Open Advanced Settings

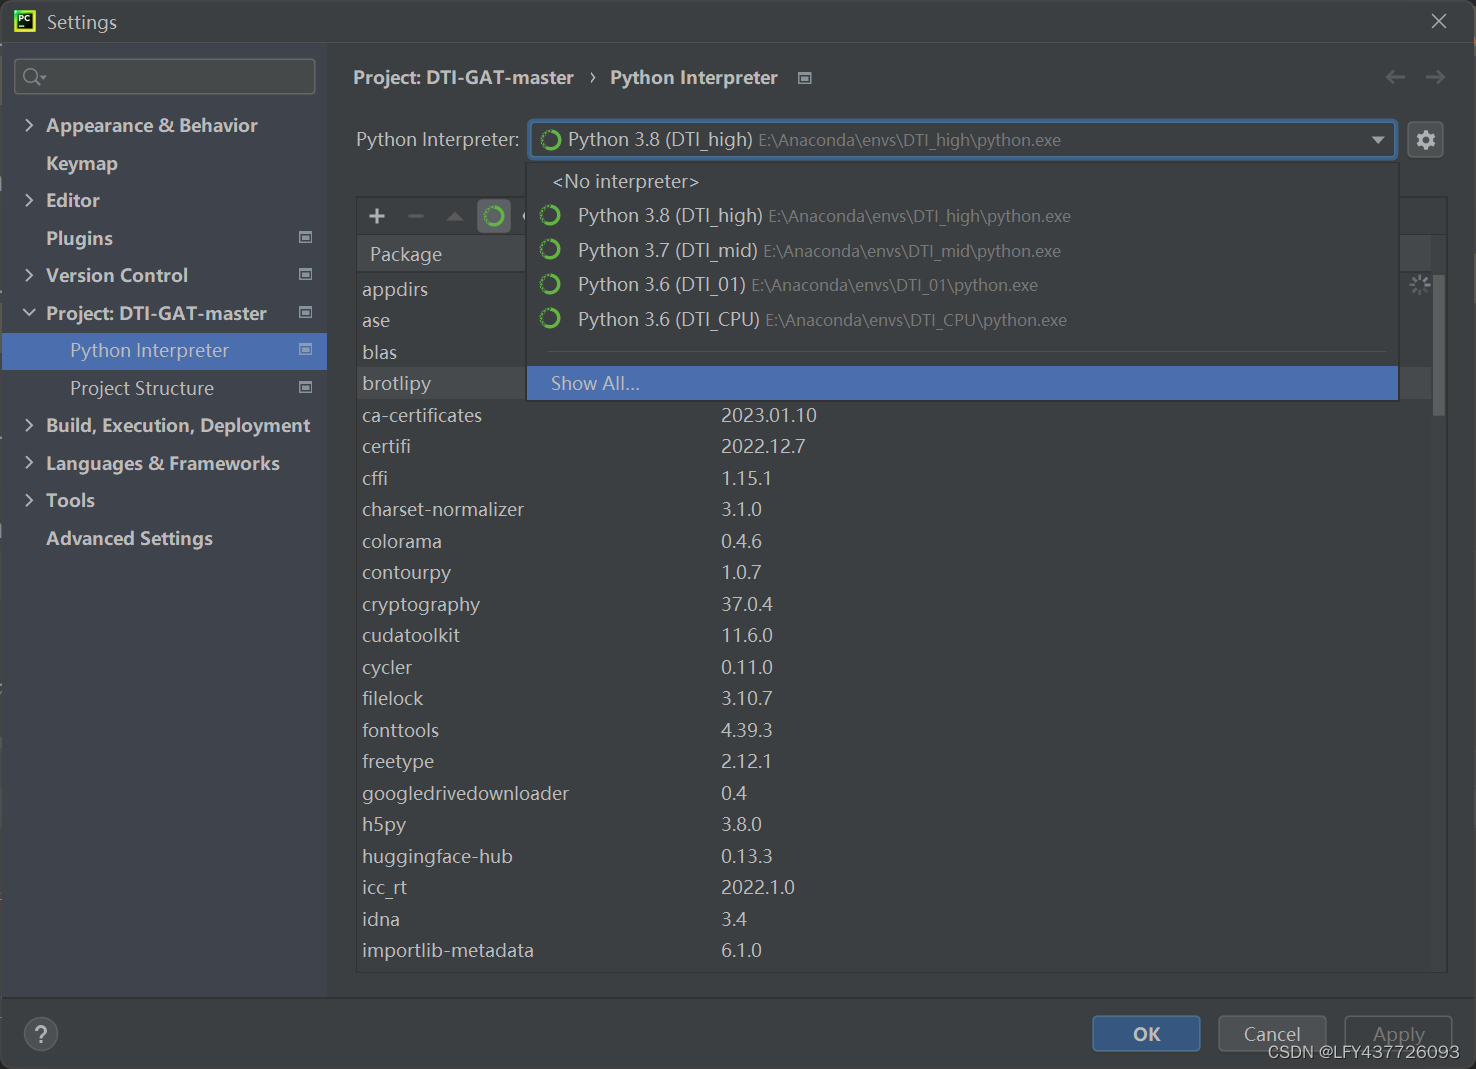point(129,538)
